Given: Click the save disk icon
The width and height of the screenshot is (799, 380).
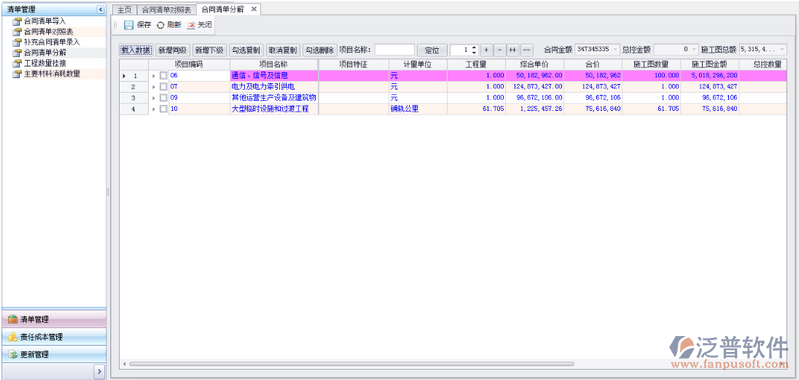Looking at the screenshot, I should pyautogui.click(x=128, y=25).
